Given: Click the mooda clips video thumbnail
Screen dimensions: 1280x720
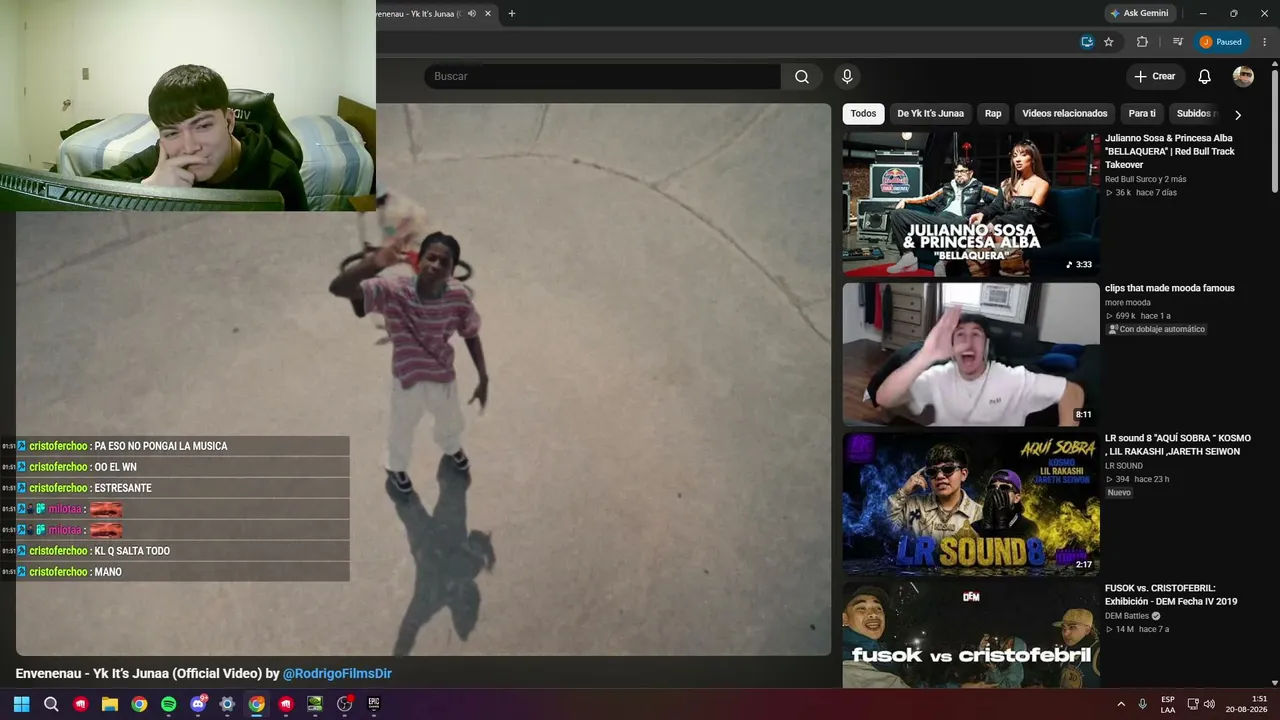Looking at the screenshot, I should [971, 354].
